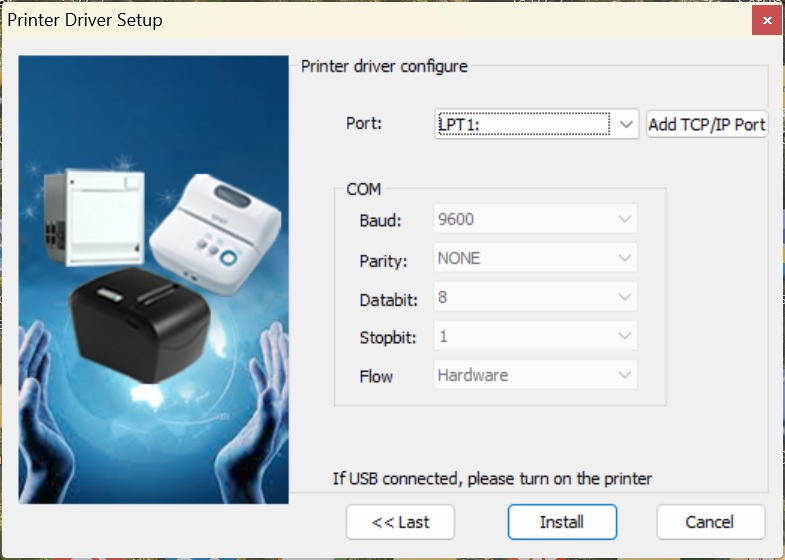785x560 pixels.
Task: Click the Port: label
Action: pyautogui.click(x=364, y=124)
